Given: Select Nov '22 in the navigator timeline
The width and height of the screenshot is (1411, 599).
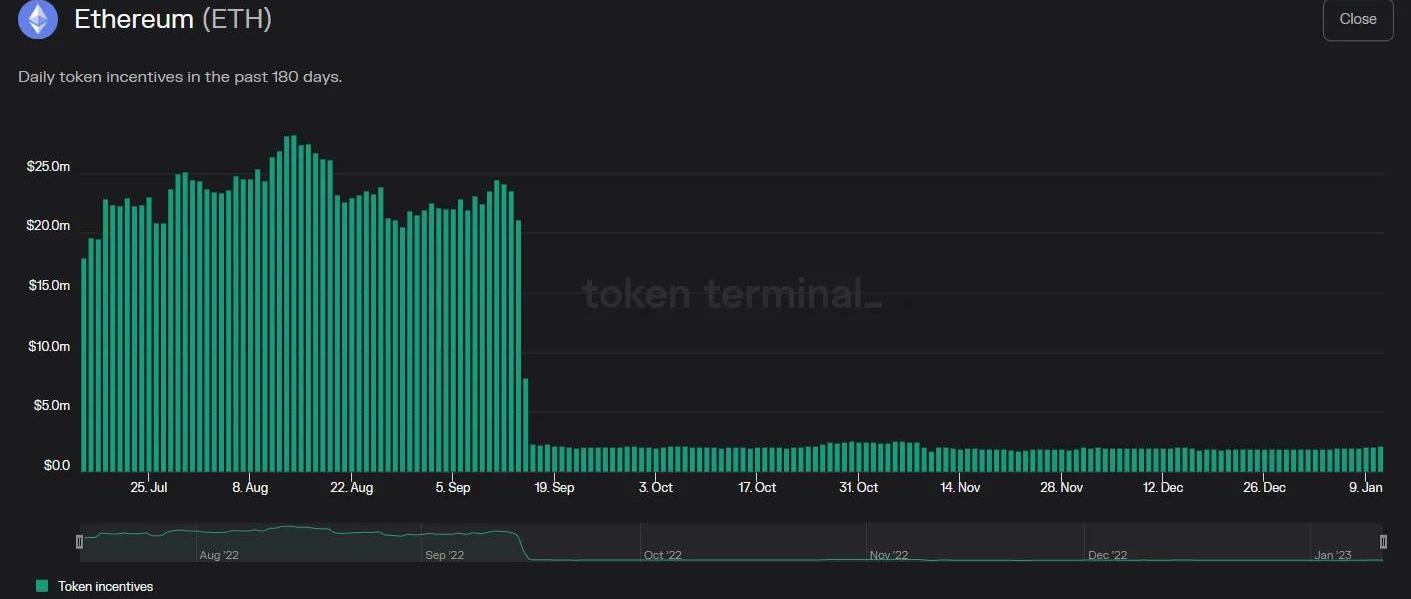Looking at the screenshot, I should pyautogui.click(x=888, y=555).
